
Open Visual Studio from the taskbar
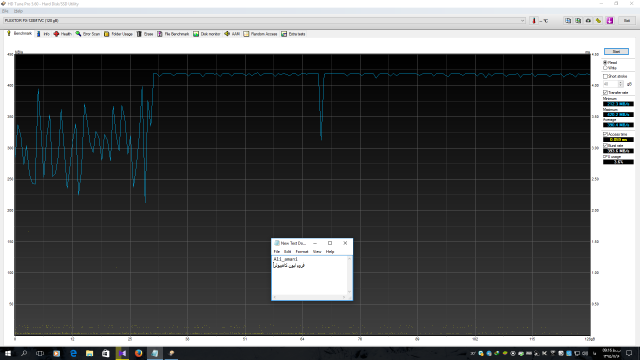click(122, 353)
